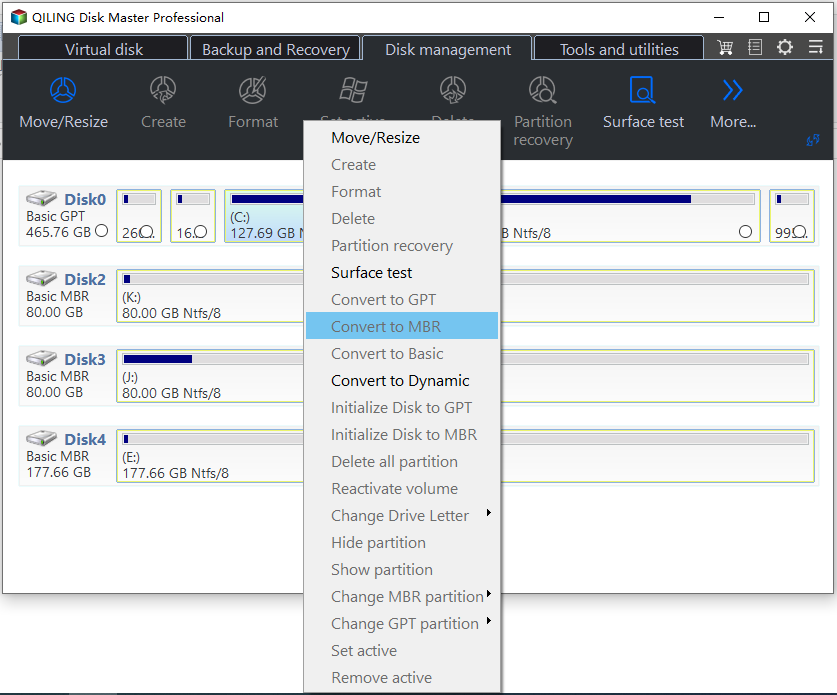Open the More... toolbar chevron
Image resolution: width=837 pixels, height=695 pixels.
coord(732,90)
